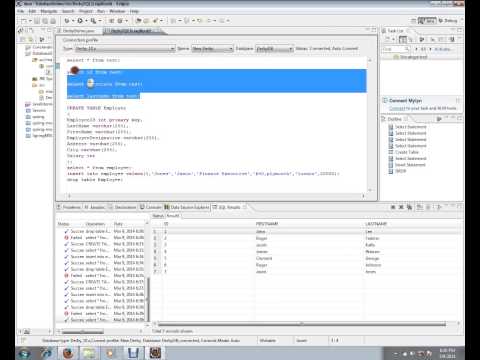Open the Help menu
The width and height of the screenshot is (480, 360).
[134, 11]
